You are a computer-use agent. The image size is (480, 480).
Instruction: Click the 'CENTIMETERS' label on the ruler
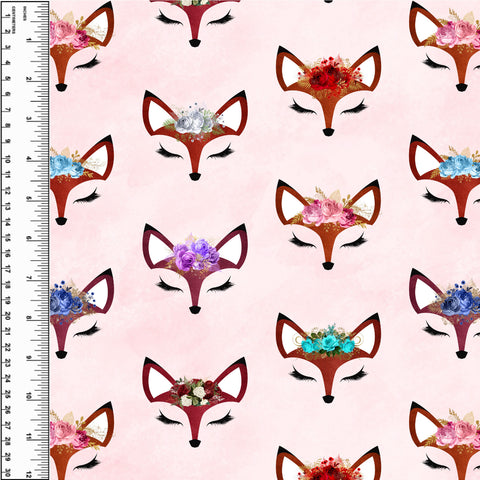point(13,20)
